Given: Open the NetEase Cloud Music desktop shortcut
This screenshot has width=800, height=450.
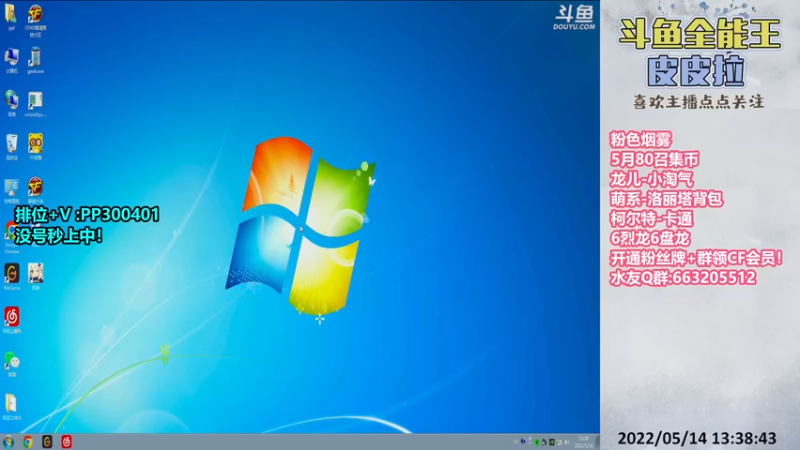Looking at the screenshot, I should point(11,320).
